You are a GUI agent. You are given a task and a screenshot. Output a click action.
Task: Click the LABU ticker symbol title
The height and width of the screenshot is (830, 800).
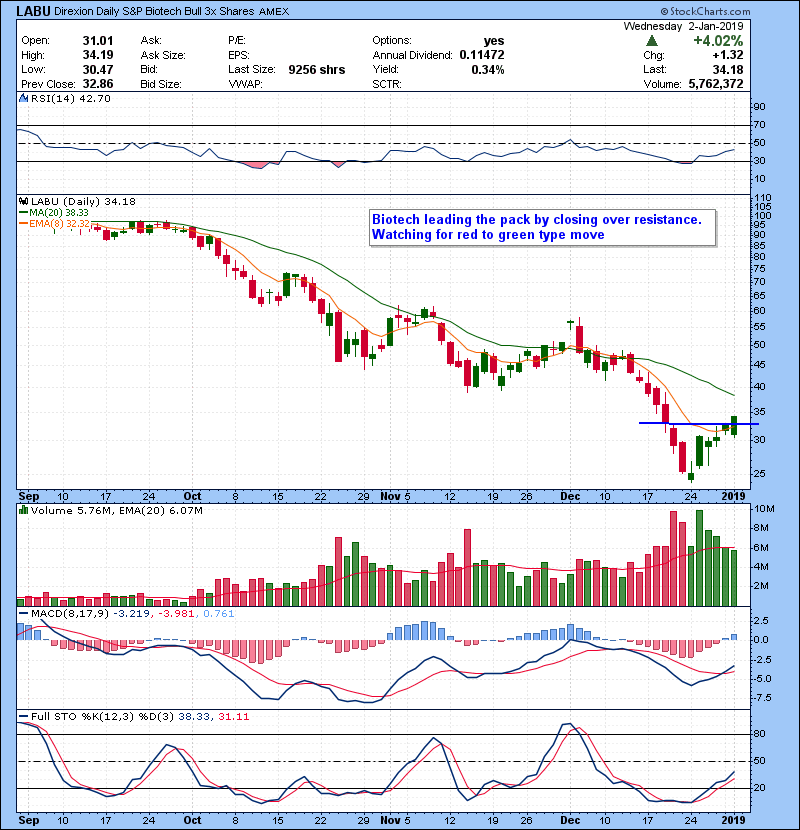point(33,11)
